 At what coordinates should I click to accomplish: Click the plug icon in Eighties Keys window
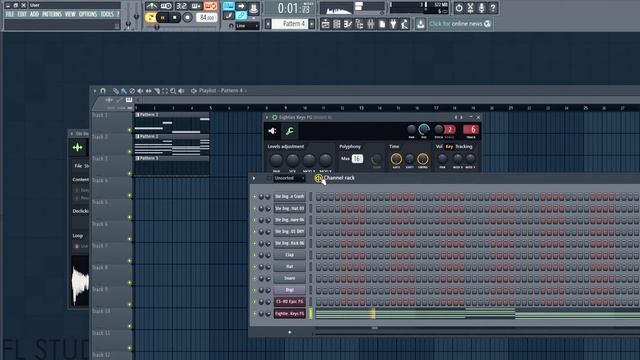pos(272,131)
